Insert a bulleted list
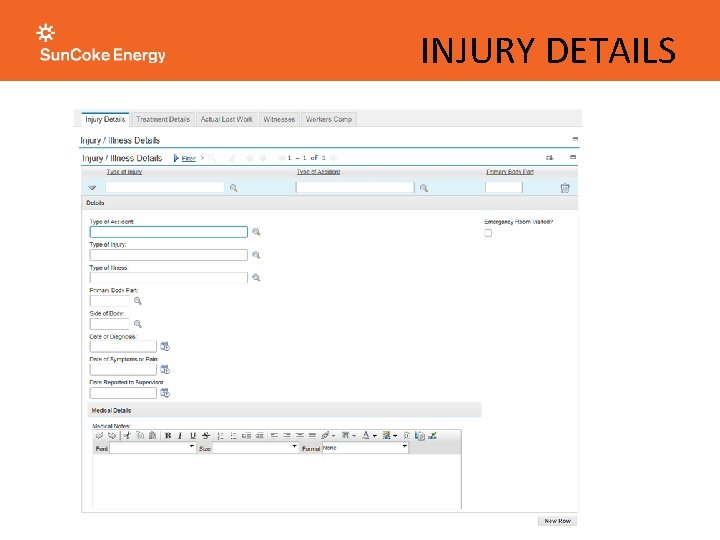720x540 pixels. pyautogui.click(x=233, y=435)
